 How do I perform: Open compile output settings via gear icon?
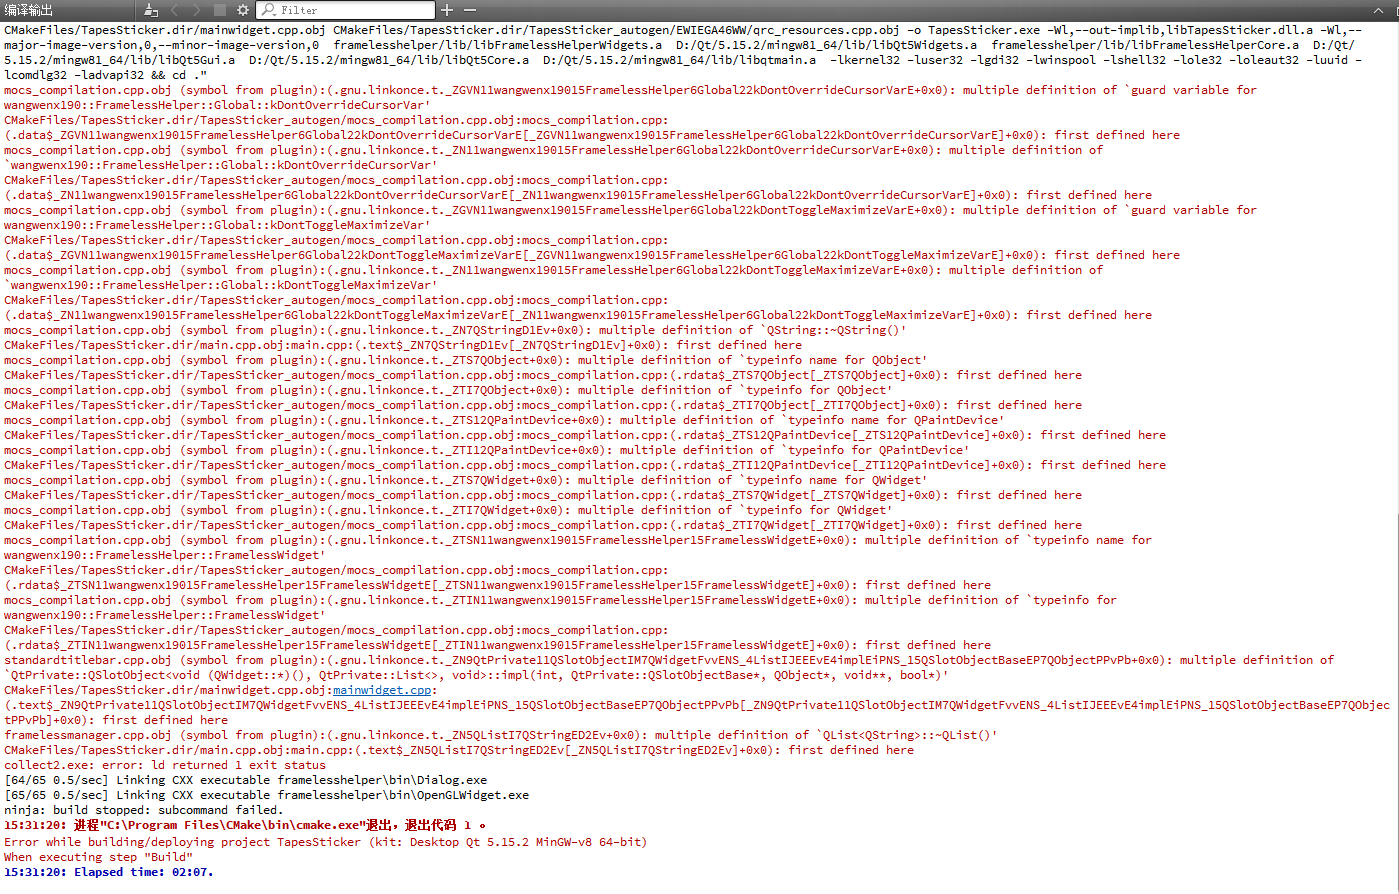(x=242, y=10)
